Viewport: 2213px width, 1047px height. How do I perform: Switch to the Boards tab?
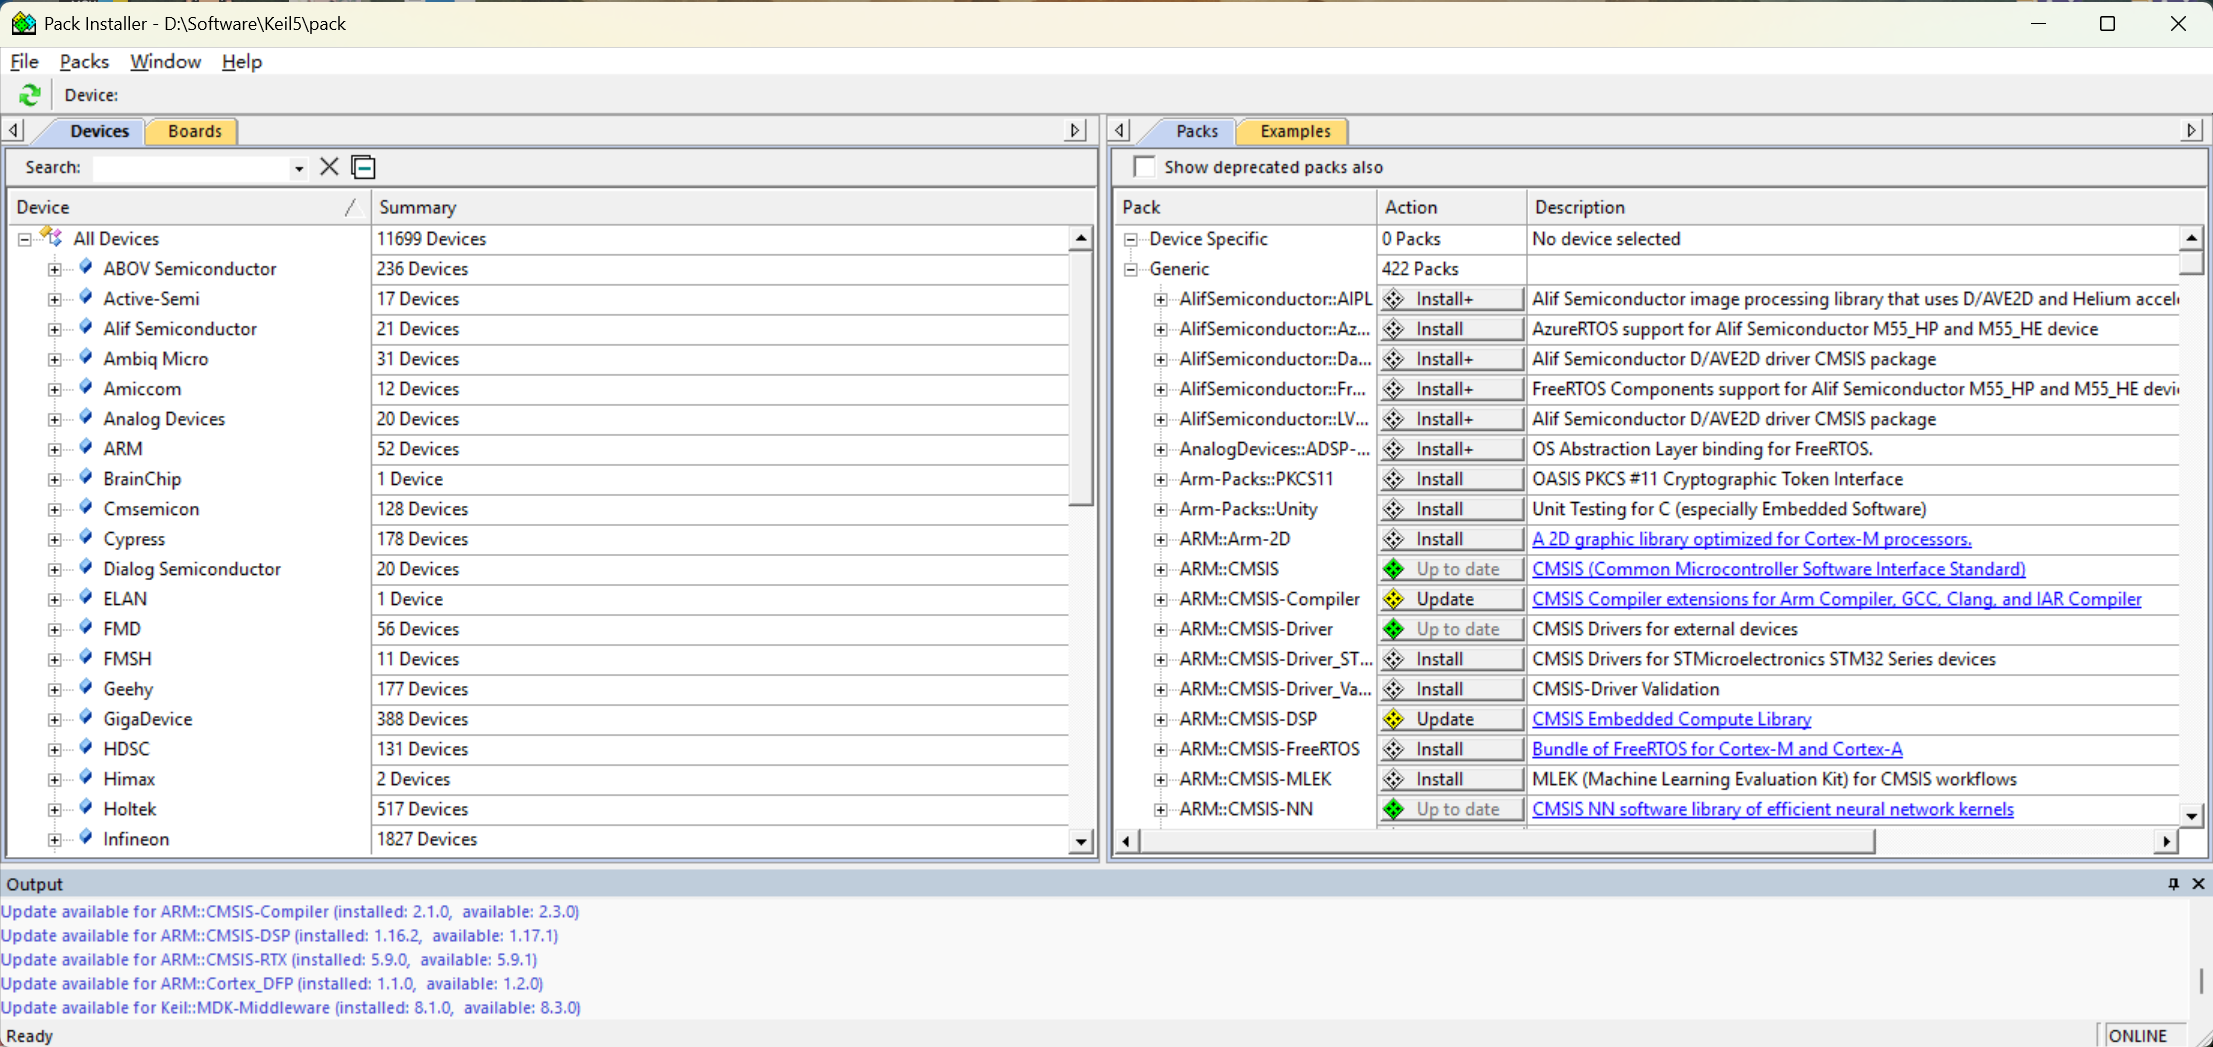[194, 131]
